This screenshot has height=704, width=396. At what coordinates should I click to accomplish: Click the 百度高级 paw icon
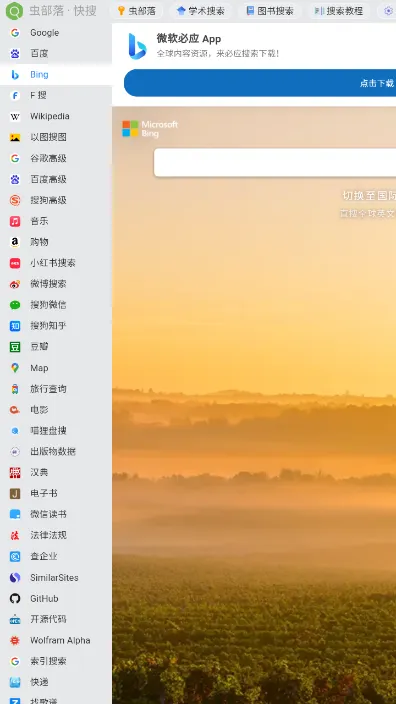[15, 180]
